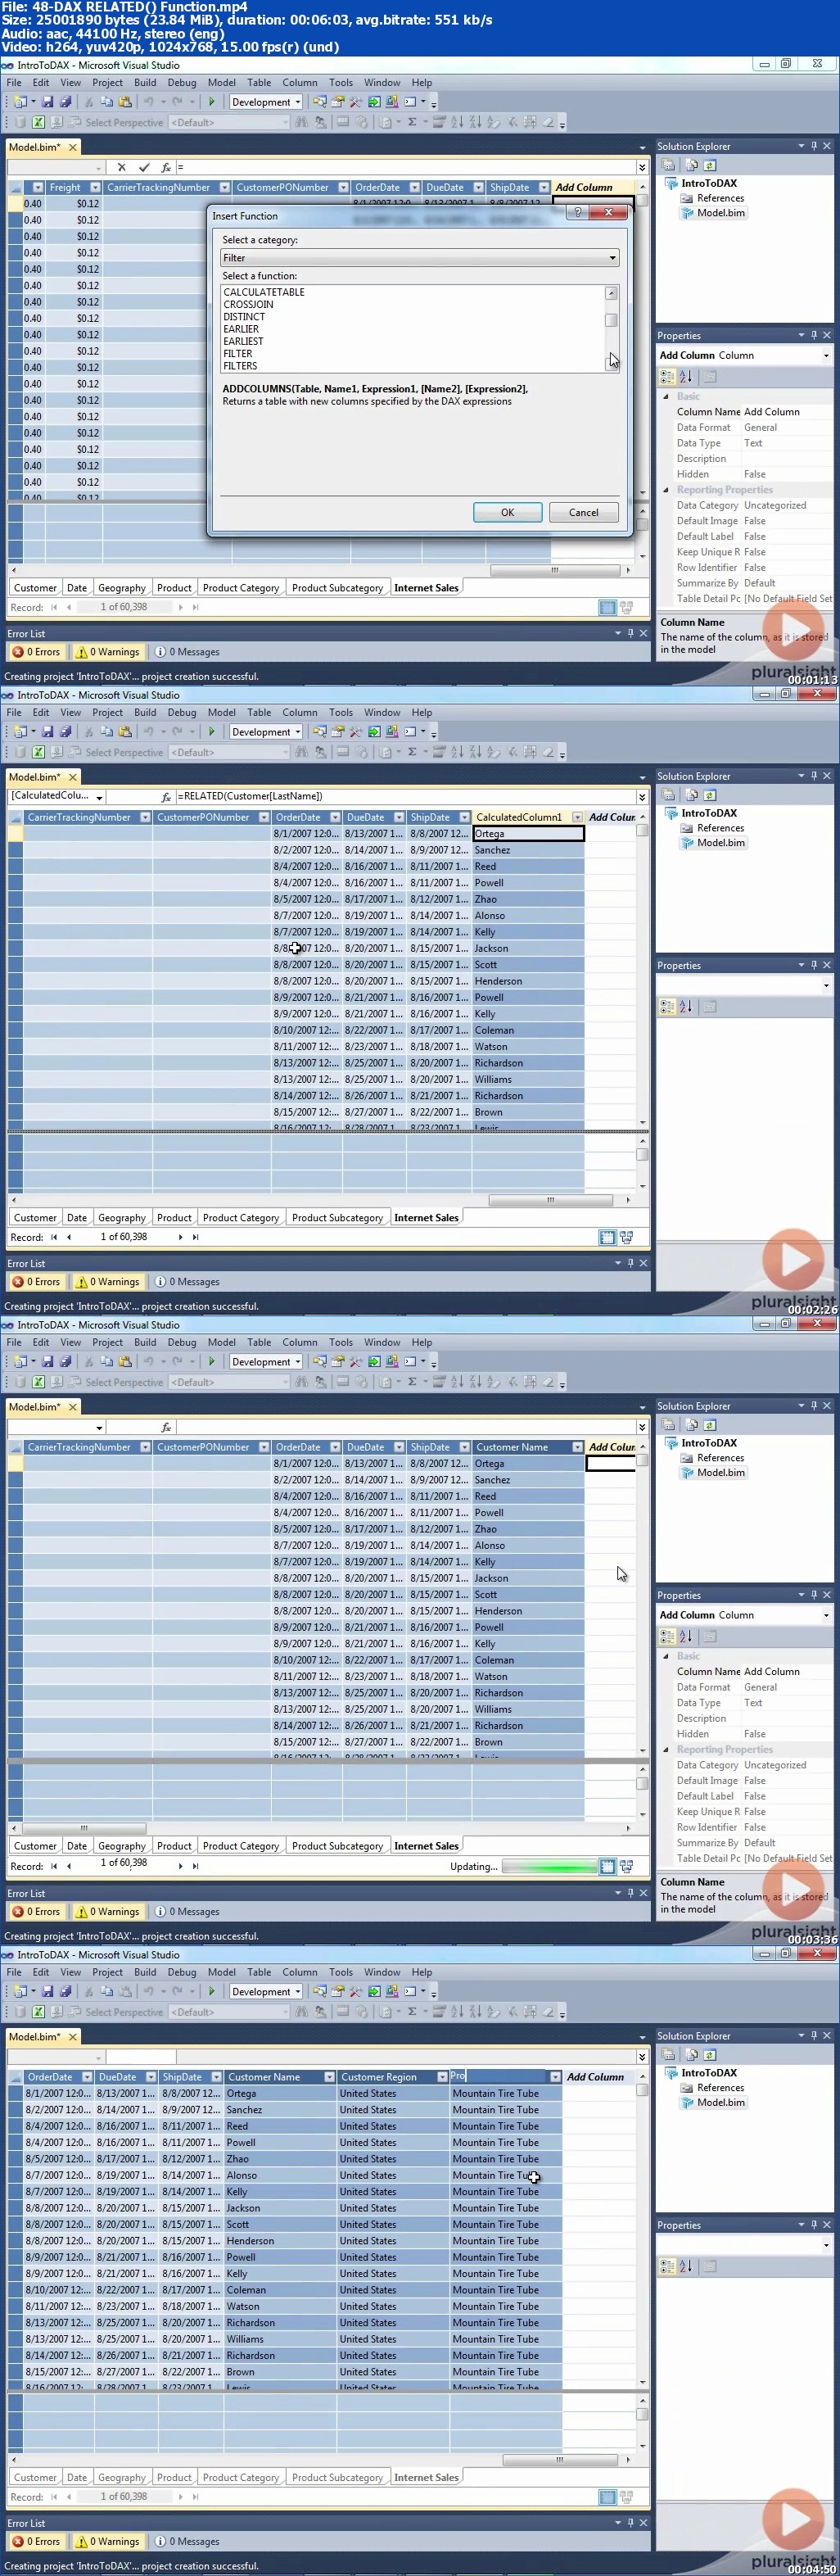Click the formula bar containing =RELATED(Customer[LastName])
The width and height of the screenshot is (840, 2576).
pos(406,797)
